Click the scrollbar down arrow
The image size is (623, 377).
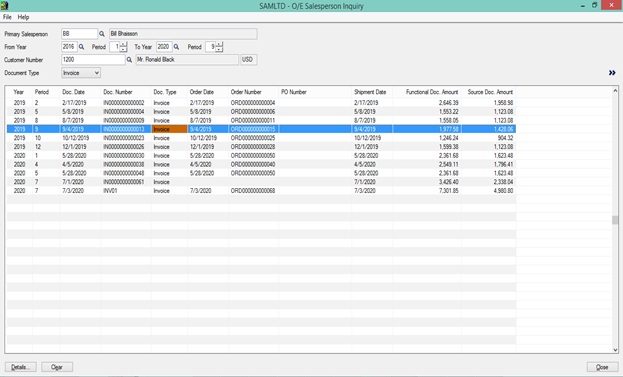[615, 350]
